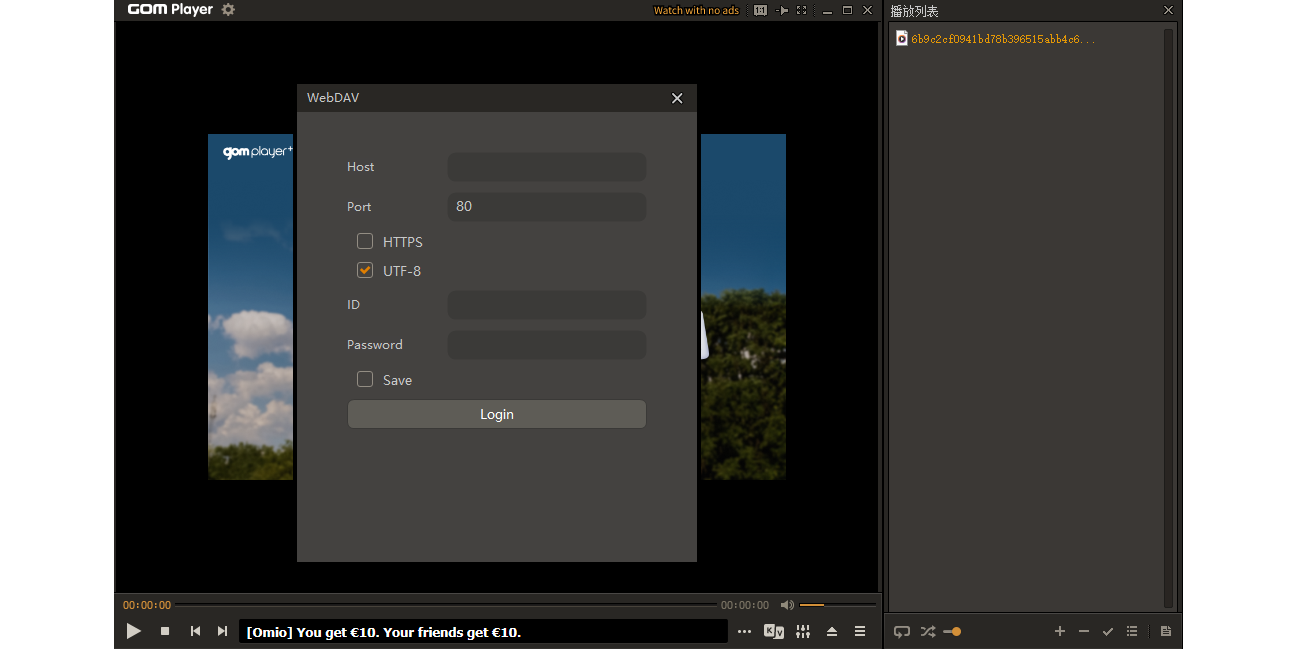1298x649 pixels.
Task: Click the Login button
Action: [x=497, y=414]
